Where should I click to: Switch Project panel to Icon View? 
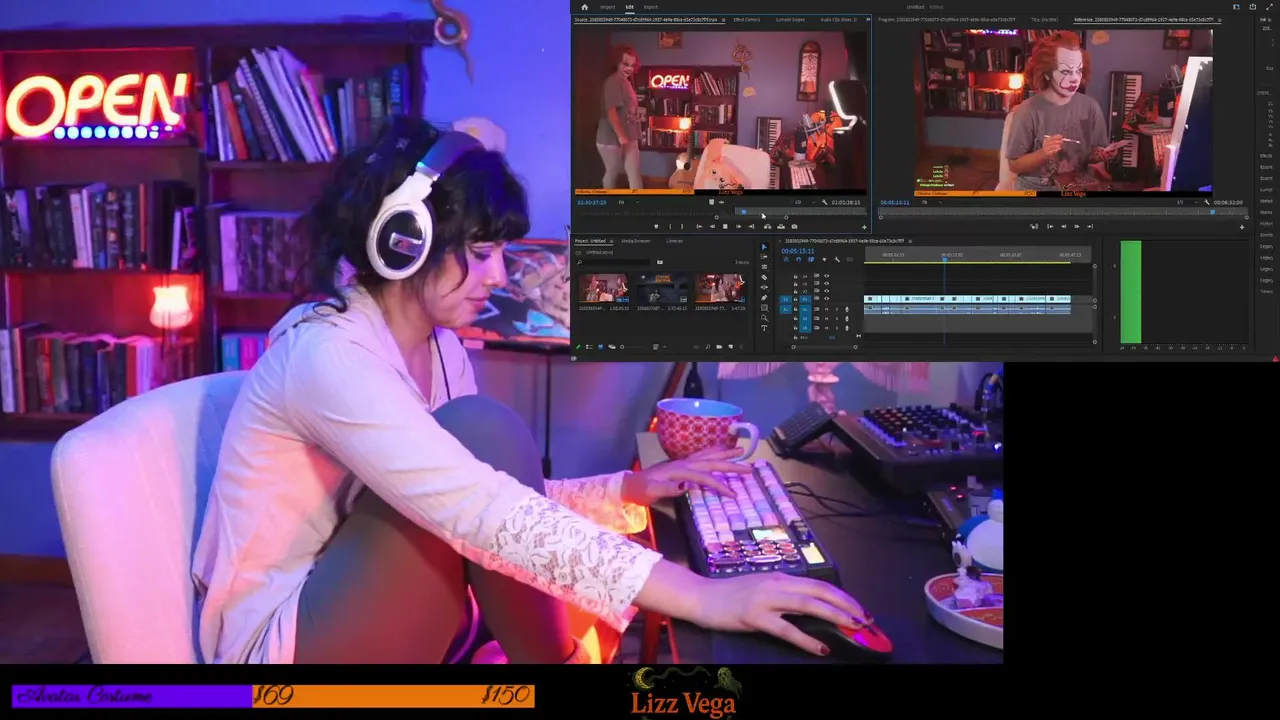tap(601, 347)
